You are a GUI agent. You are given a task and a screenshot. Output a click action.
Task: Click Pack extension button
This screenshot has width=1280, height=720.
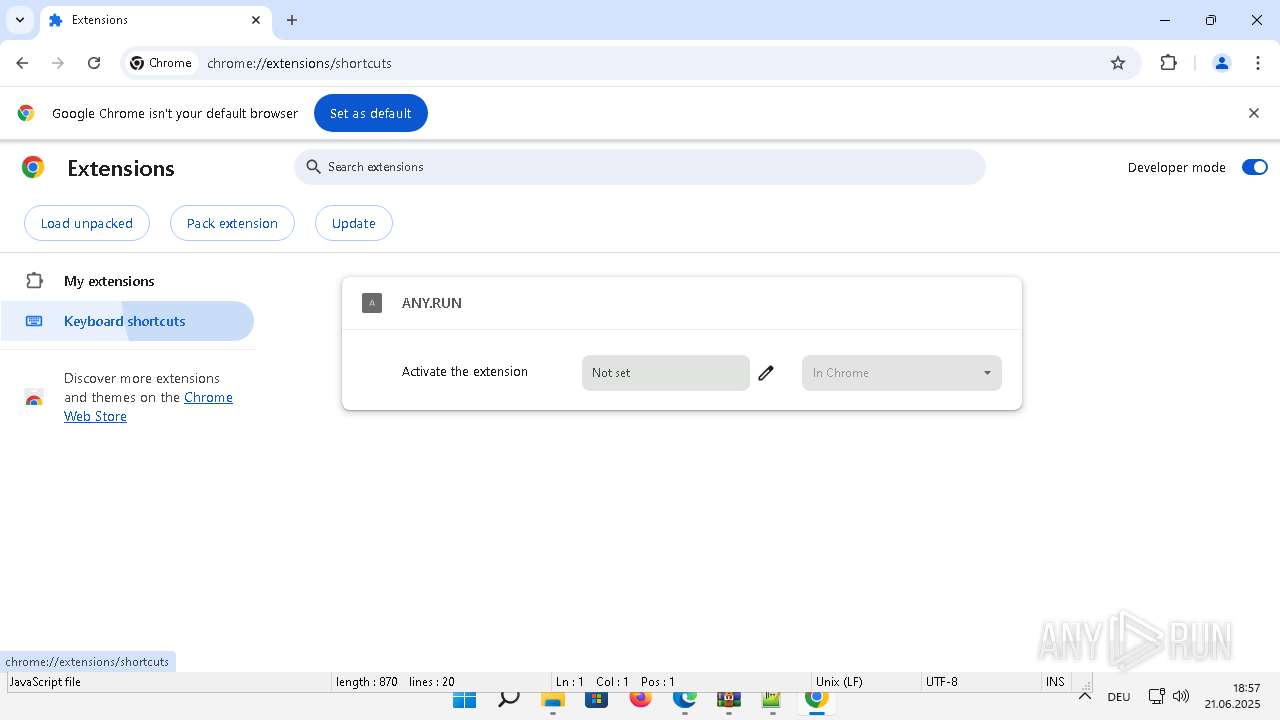(232, 223)
